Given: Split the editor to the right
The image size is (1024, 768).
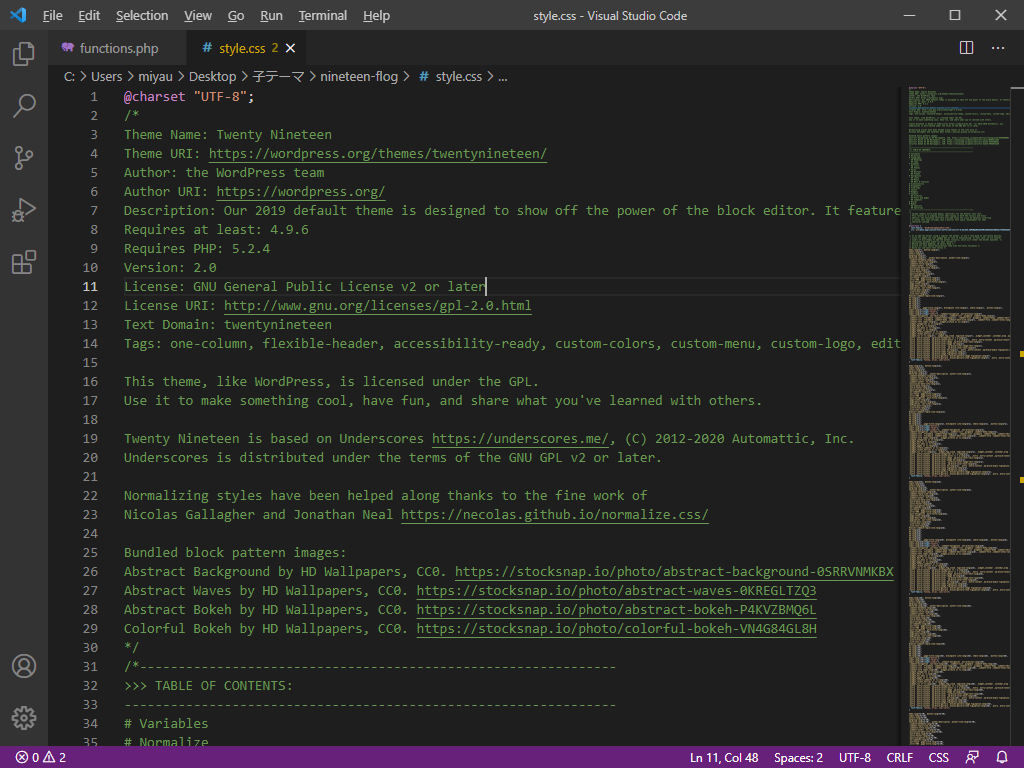Looking at the screenshot, I should (x=967, y=48).
